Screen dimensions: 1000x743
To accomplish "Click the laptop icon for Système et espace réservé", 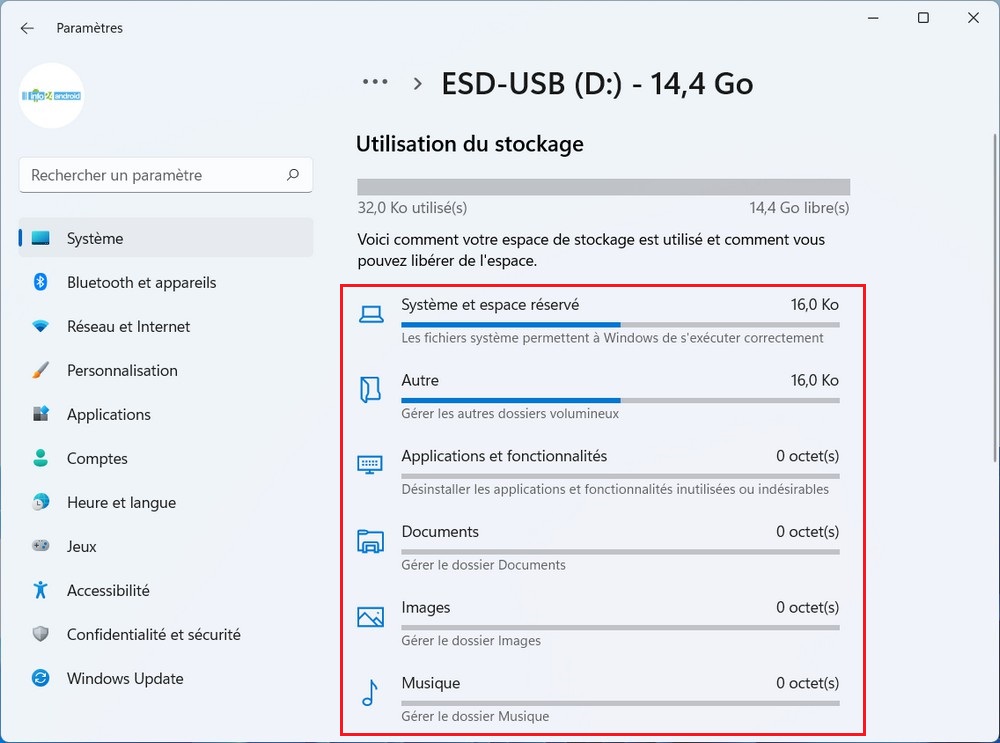I will (371, 314).
